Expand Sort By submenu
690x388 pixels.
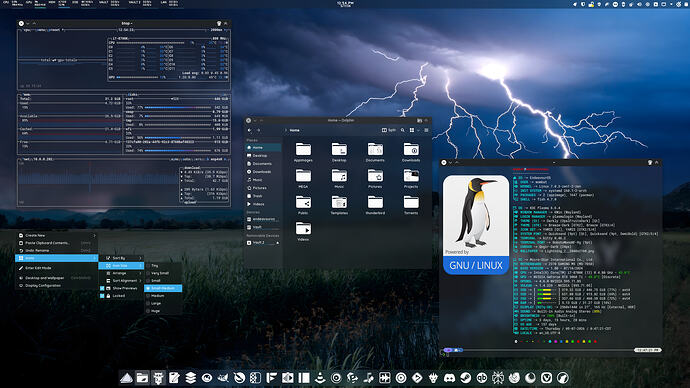pyautogui.click(x=121, y=258)
